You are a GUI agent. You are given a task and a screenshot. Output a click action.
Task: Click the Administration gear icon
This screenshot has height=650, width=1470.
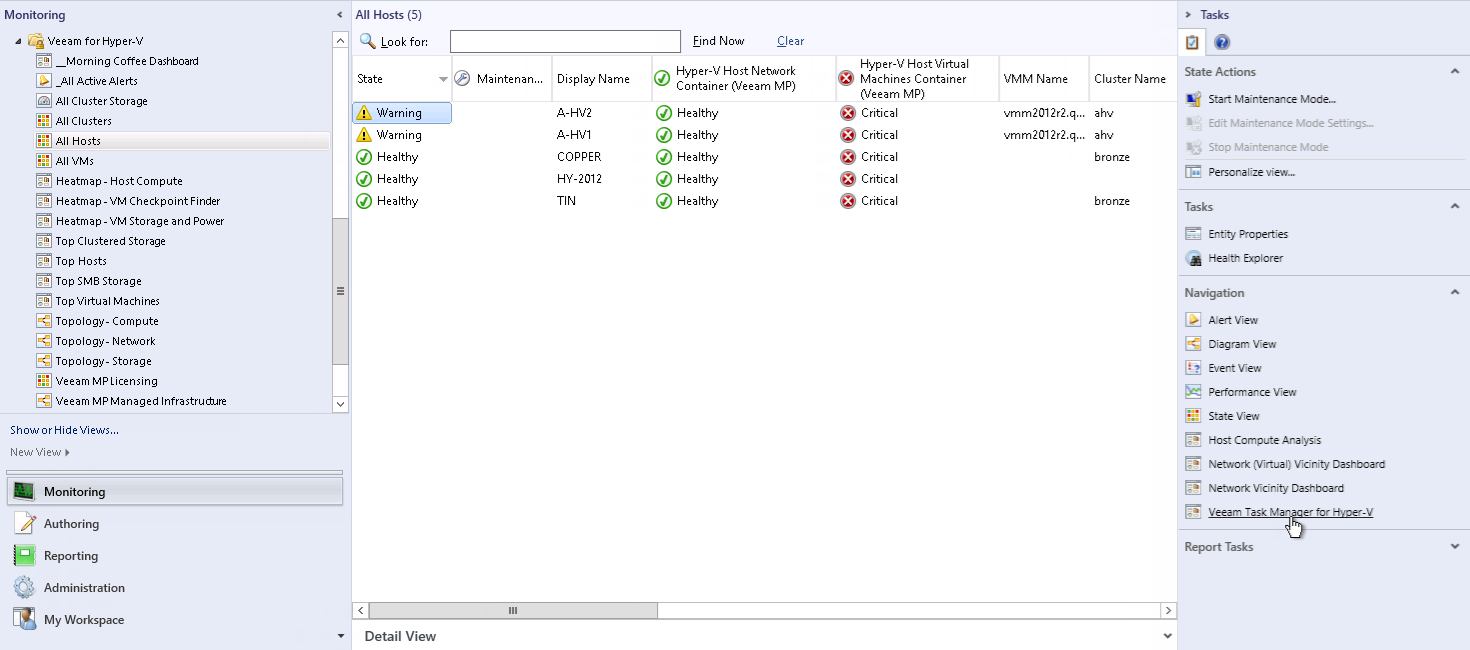pos(25,588)
